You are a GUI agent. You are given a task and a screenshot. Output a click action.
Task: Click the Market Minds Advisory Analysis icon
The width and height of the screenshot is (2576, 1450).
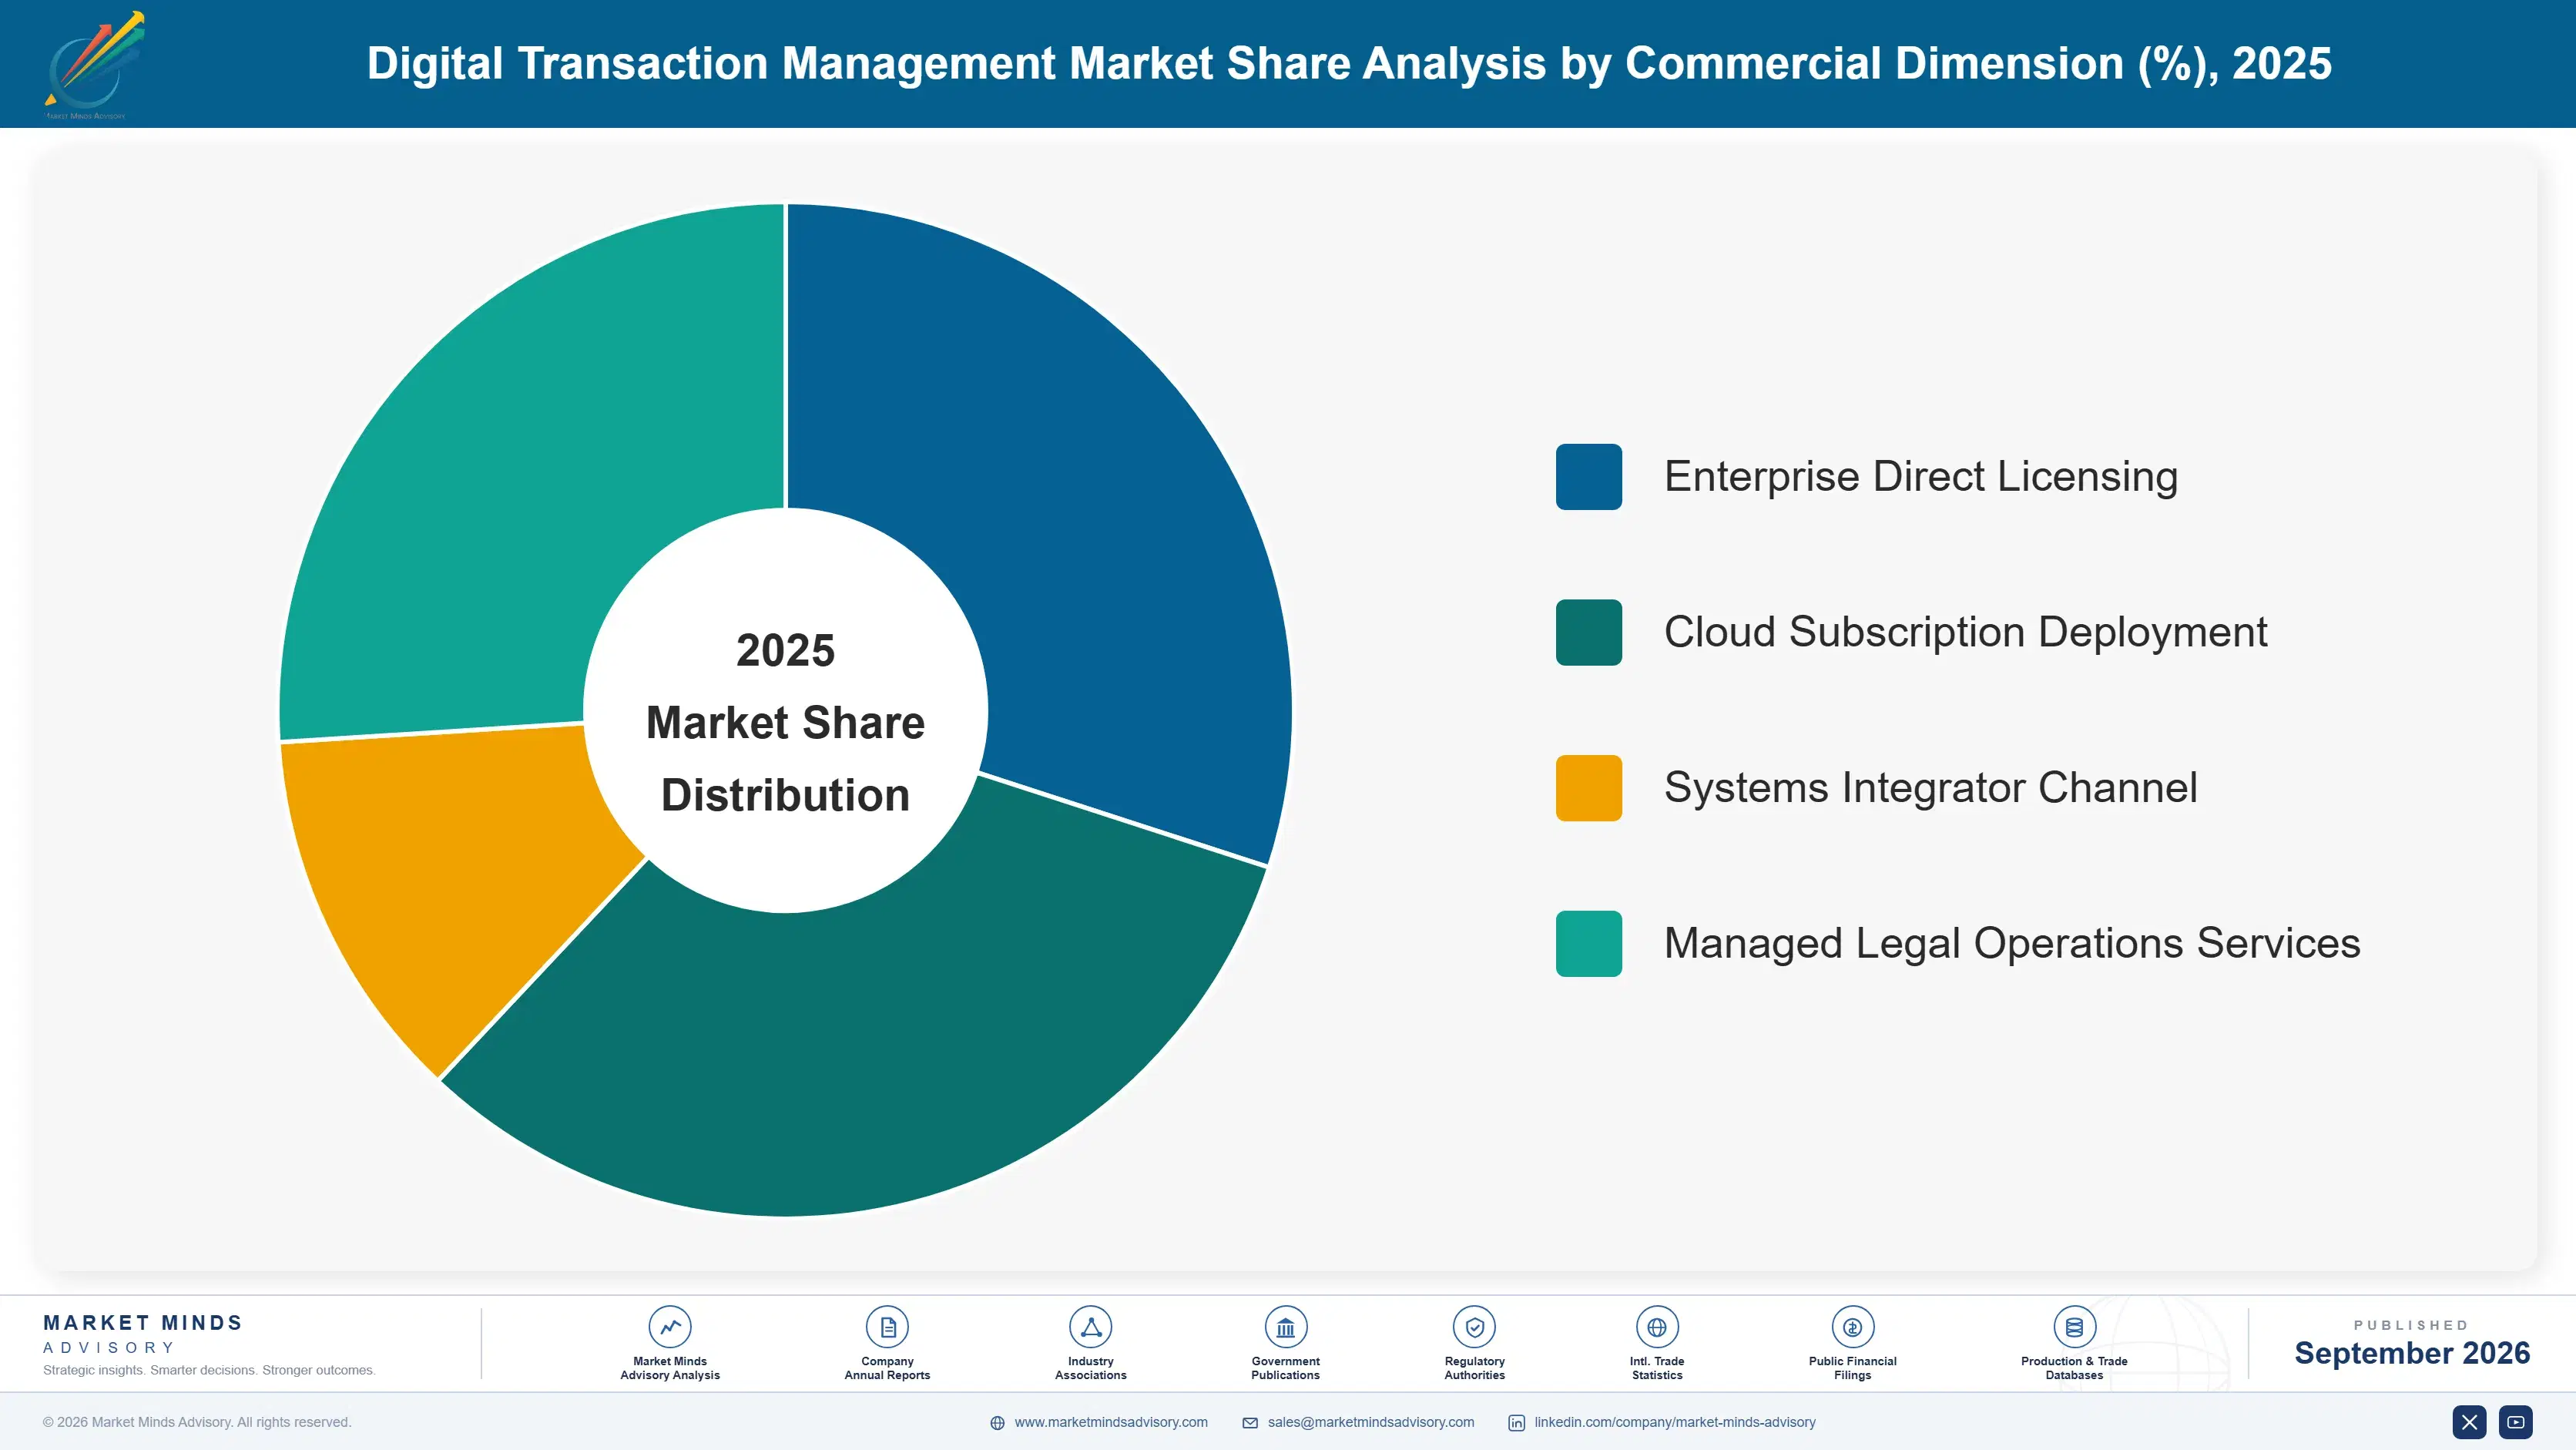point(669,1327)
